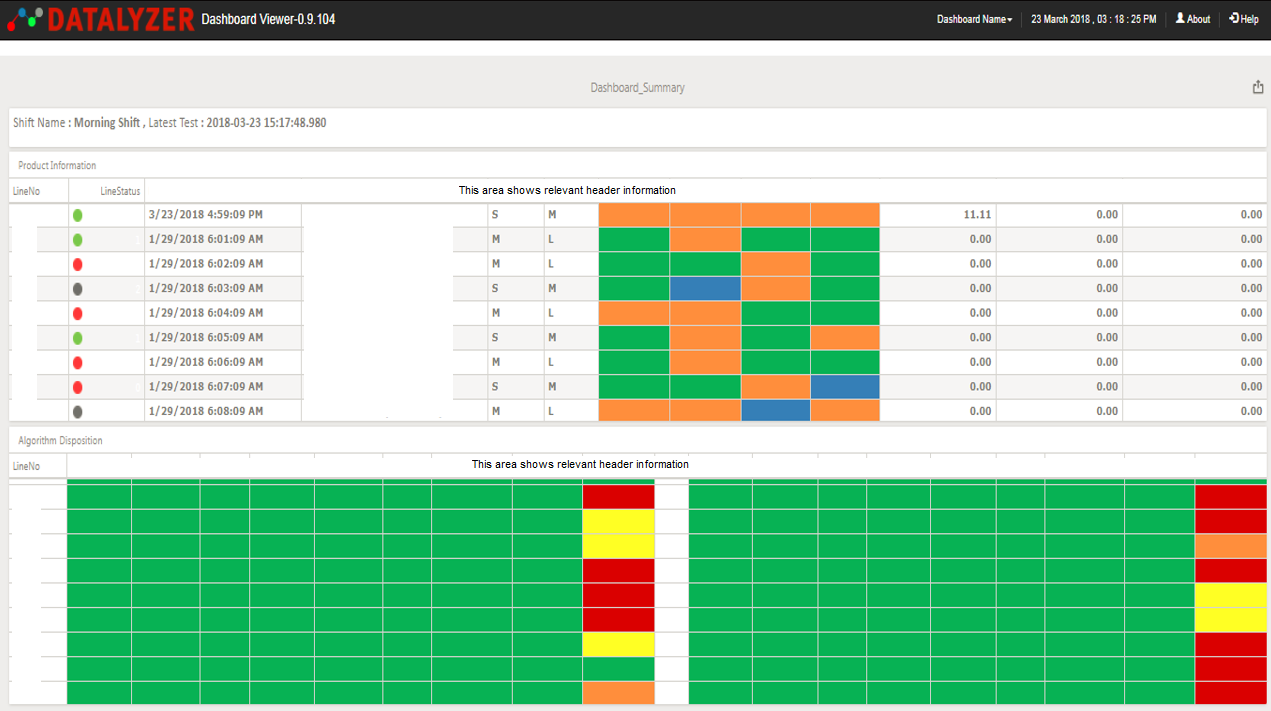Click the Algorithm Disposition panel title
This screenshot has width=1271, height=711.
[60, 441]
